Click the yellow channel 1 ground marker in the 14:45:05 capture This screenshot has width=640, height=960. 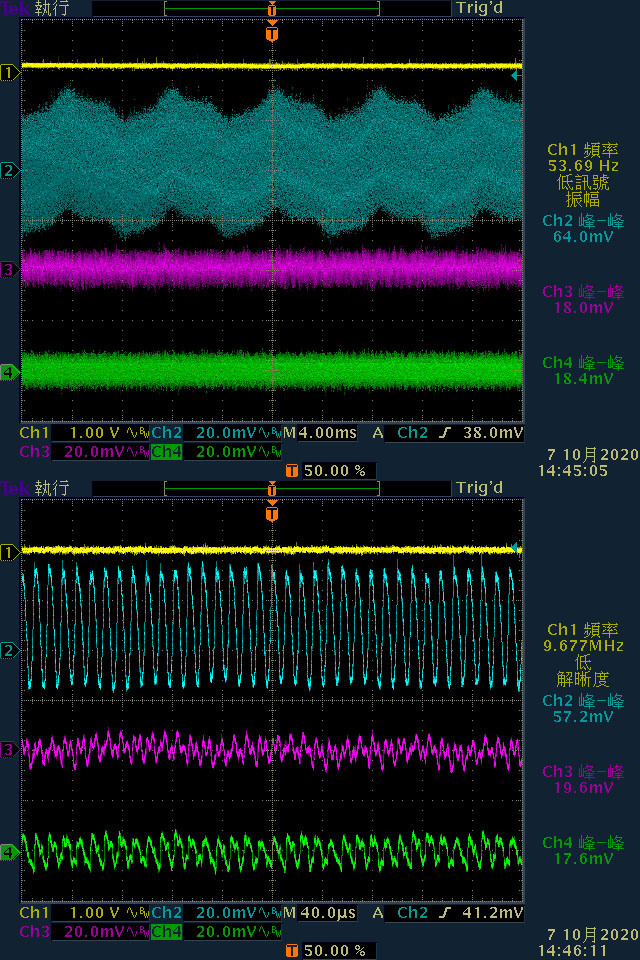[9, 73]
